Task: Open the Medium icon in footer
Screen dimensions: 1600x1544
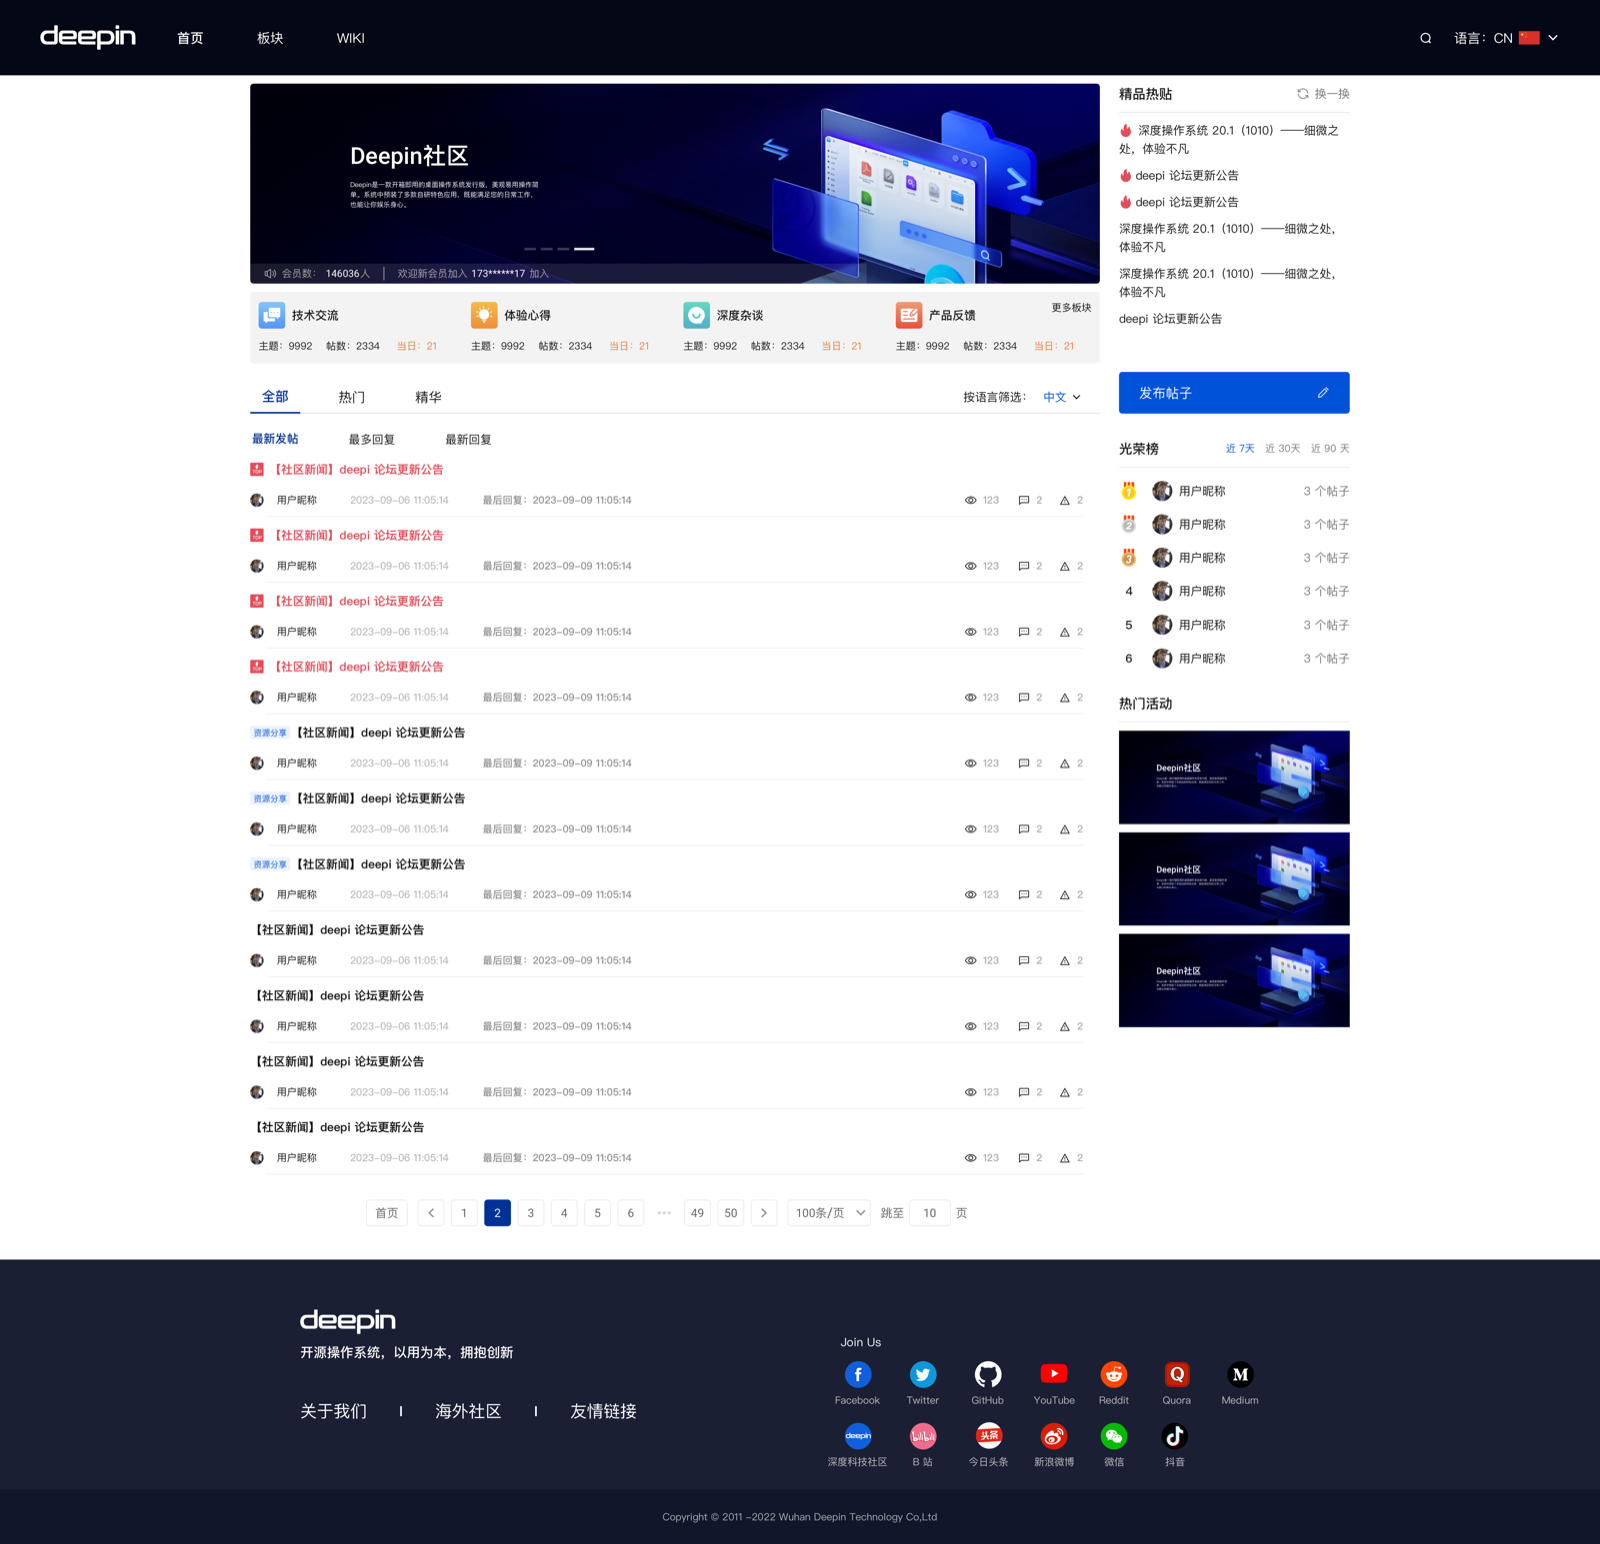Action: (x=1240, y=1375)
